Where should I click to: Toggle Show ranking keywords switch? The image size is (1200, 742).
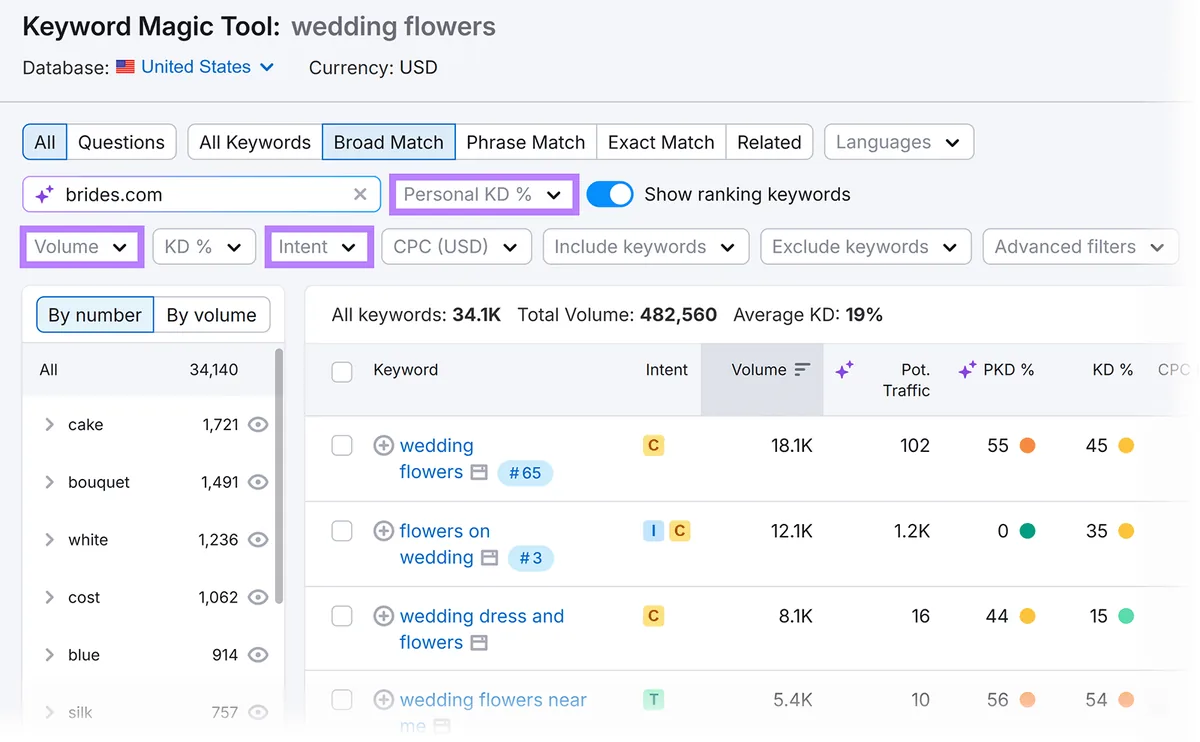[610, 194]
